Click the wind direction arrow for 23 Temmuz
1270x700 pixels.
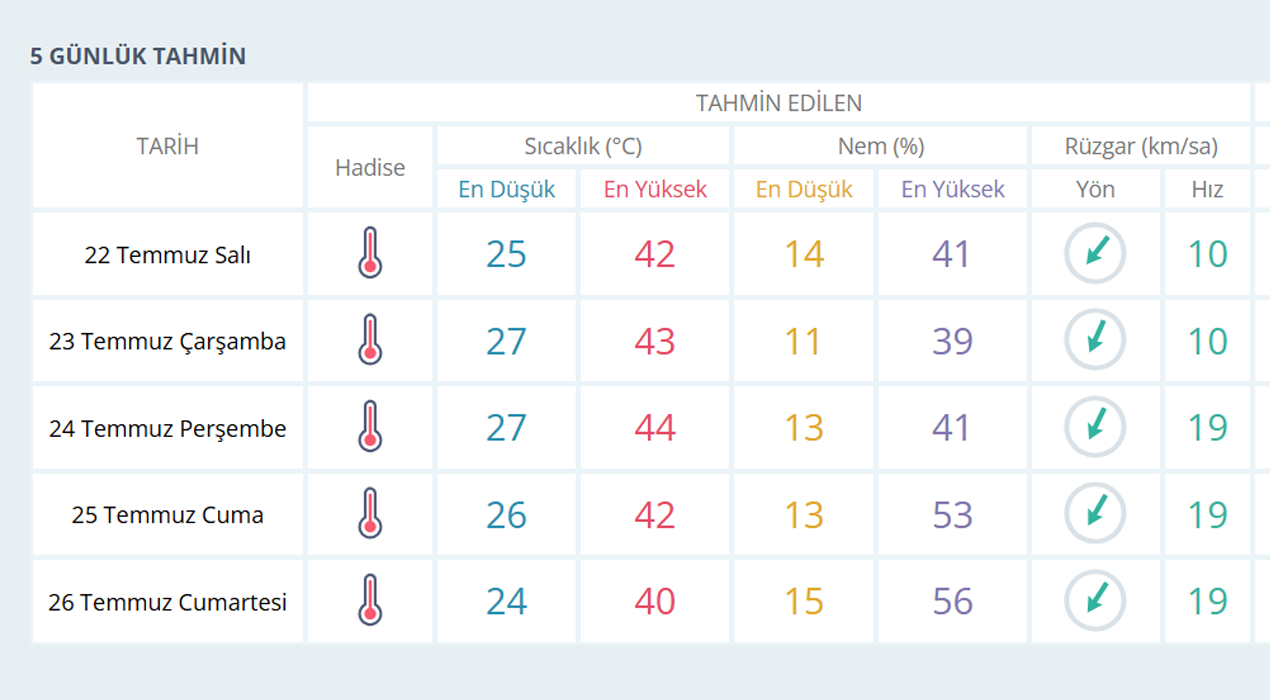(x=1095, y=340)
